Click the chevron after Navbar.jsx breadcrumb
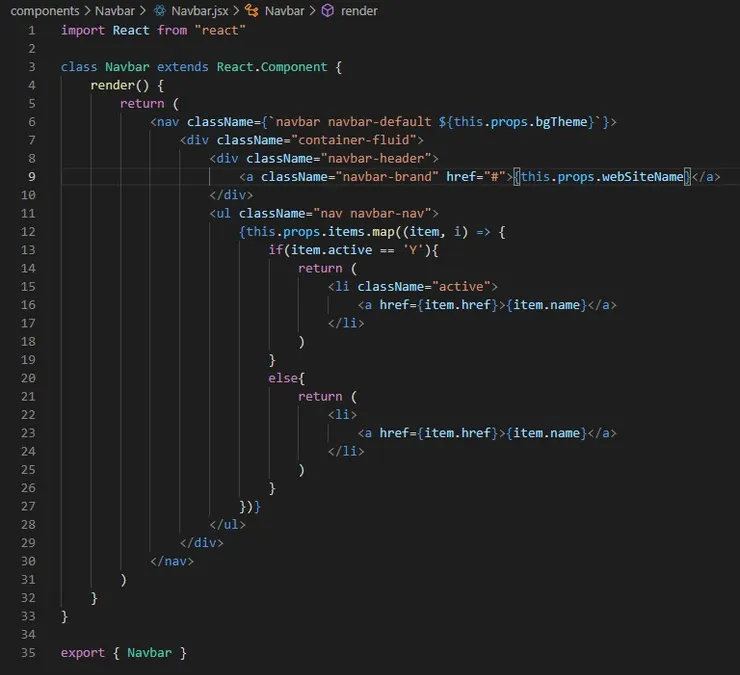This screenshot has width=740, height=675. pyautogui.click(x=236, y=10)
